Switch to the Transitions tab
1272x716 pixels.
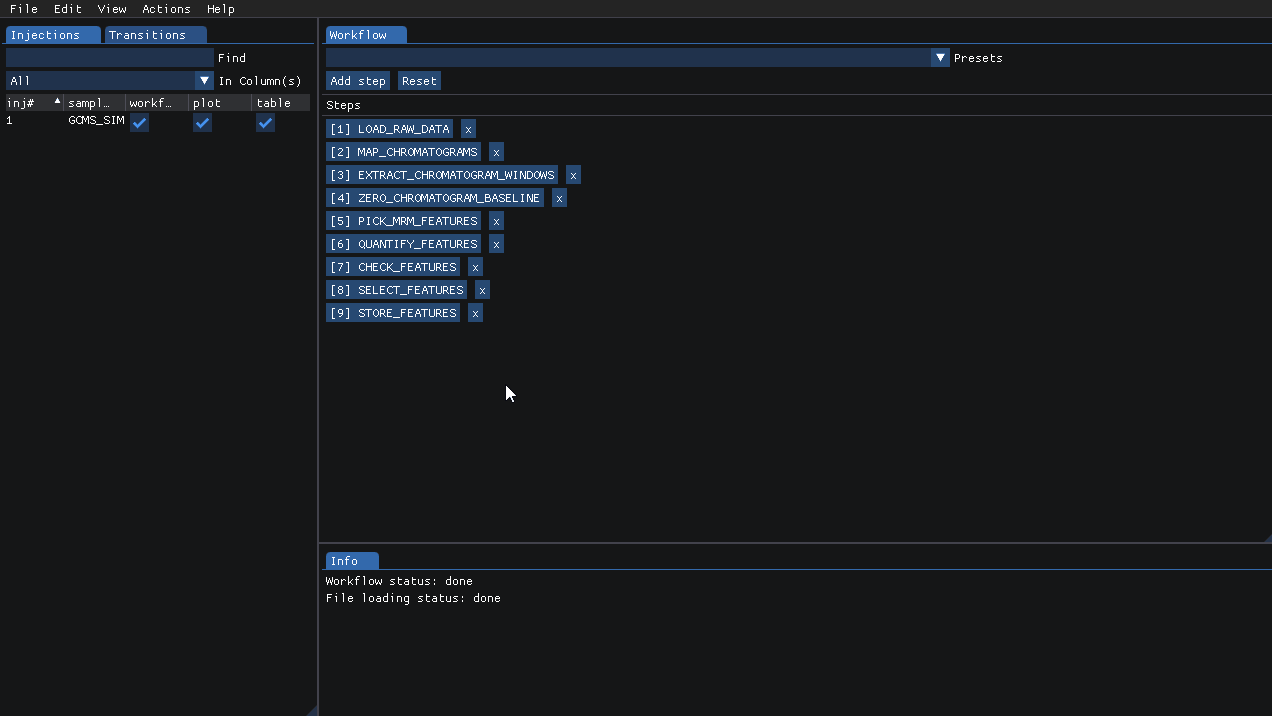156,35
